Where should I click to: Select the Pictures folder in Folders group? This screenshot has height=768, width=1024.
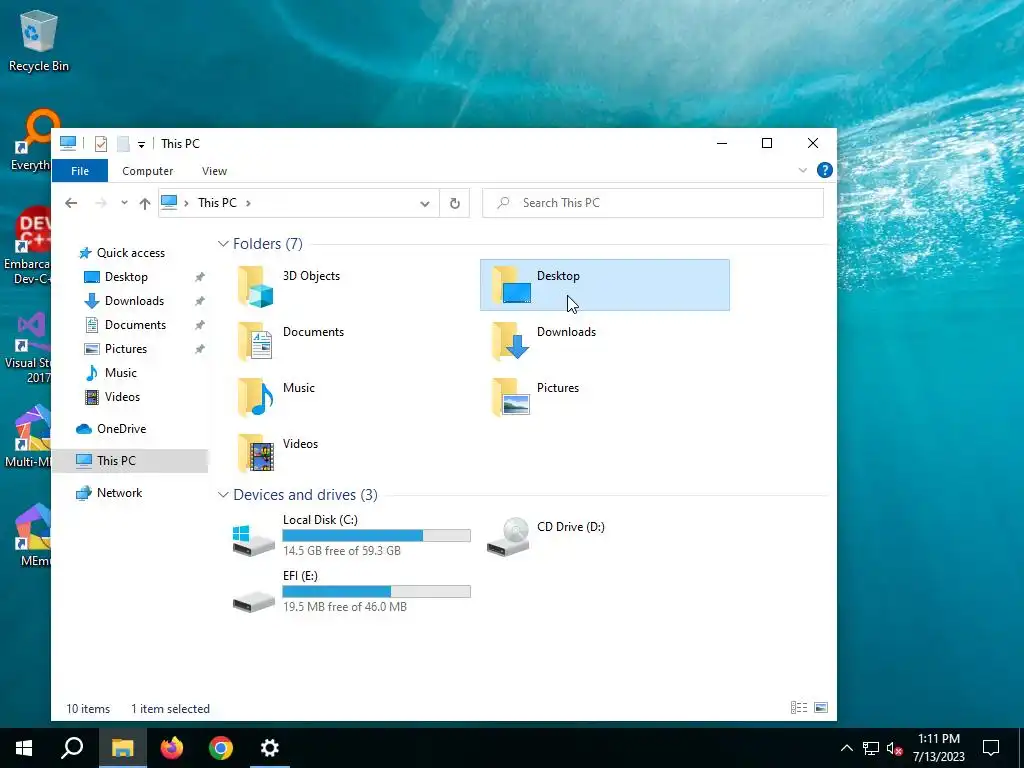pos(536,397)
